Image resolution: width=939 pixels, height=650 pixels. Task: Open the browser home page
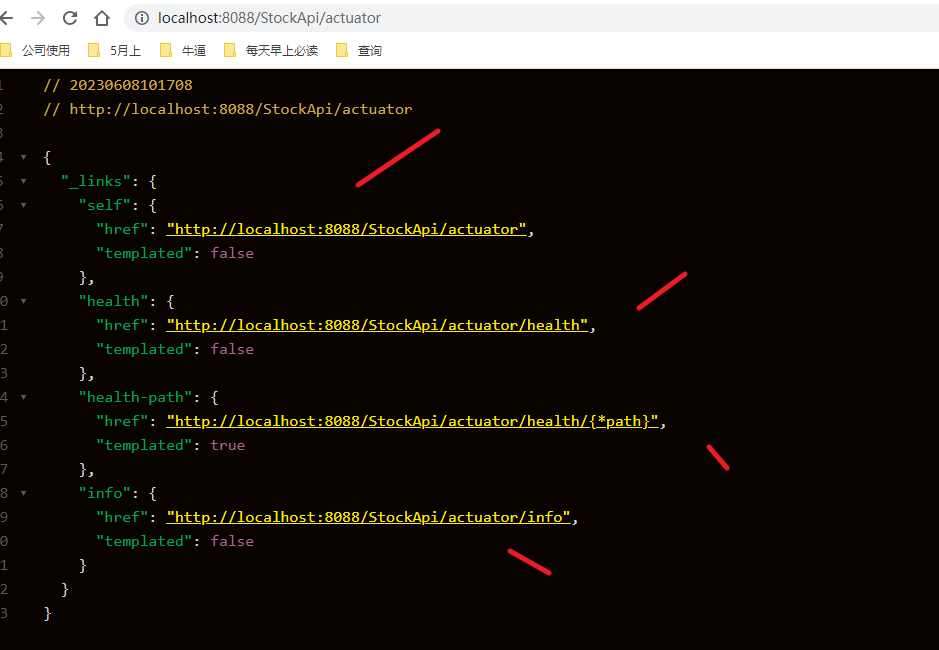(102, 18)
